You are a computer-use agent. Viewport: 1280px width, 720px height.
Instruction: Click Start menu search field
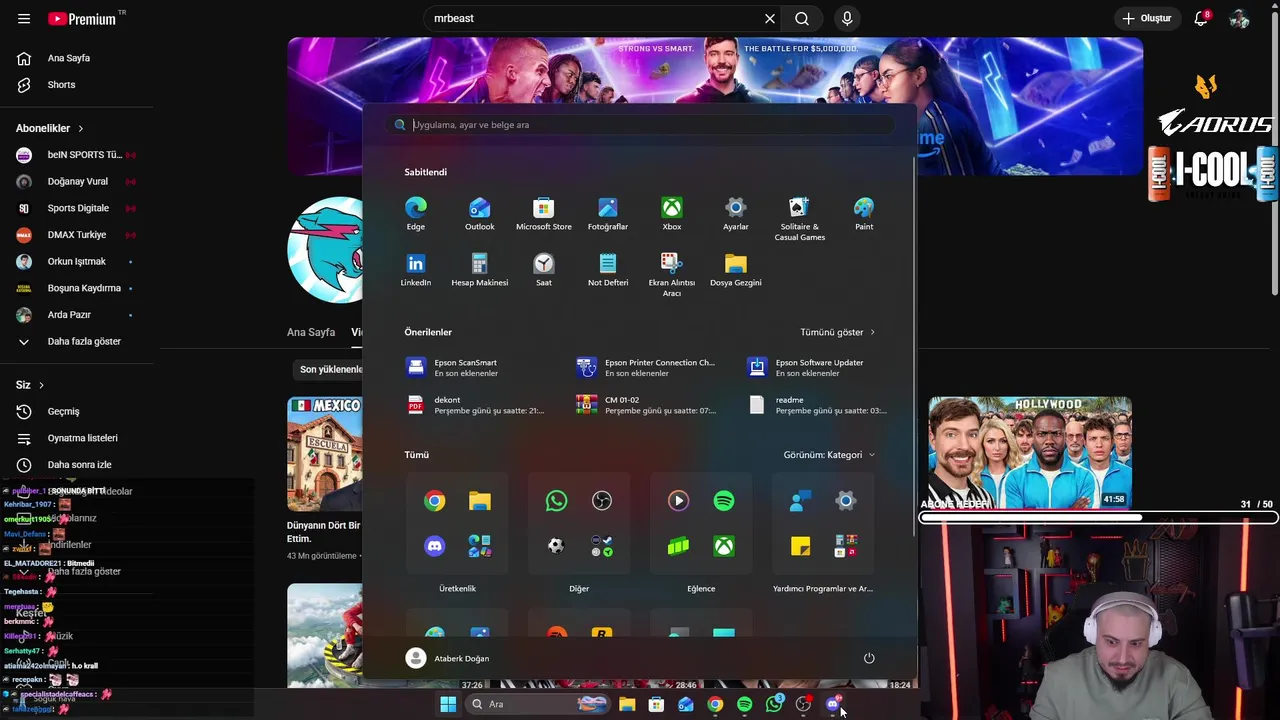point(640,125)
